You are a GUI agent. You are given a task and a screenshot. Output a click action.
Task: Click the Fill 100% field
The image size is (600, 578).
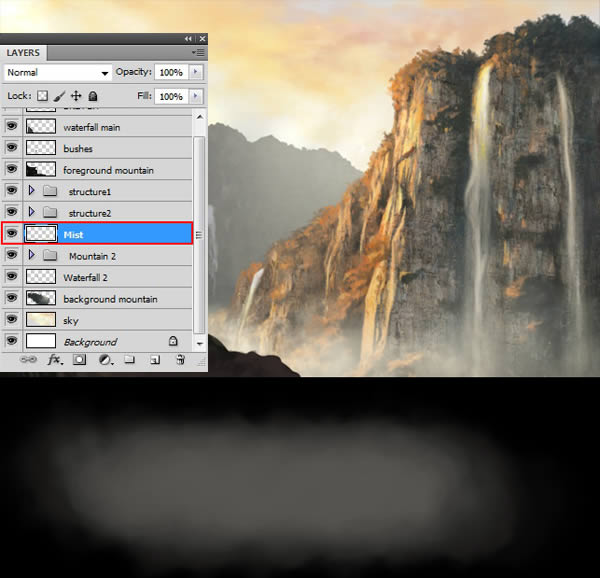click(171, 96)
